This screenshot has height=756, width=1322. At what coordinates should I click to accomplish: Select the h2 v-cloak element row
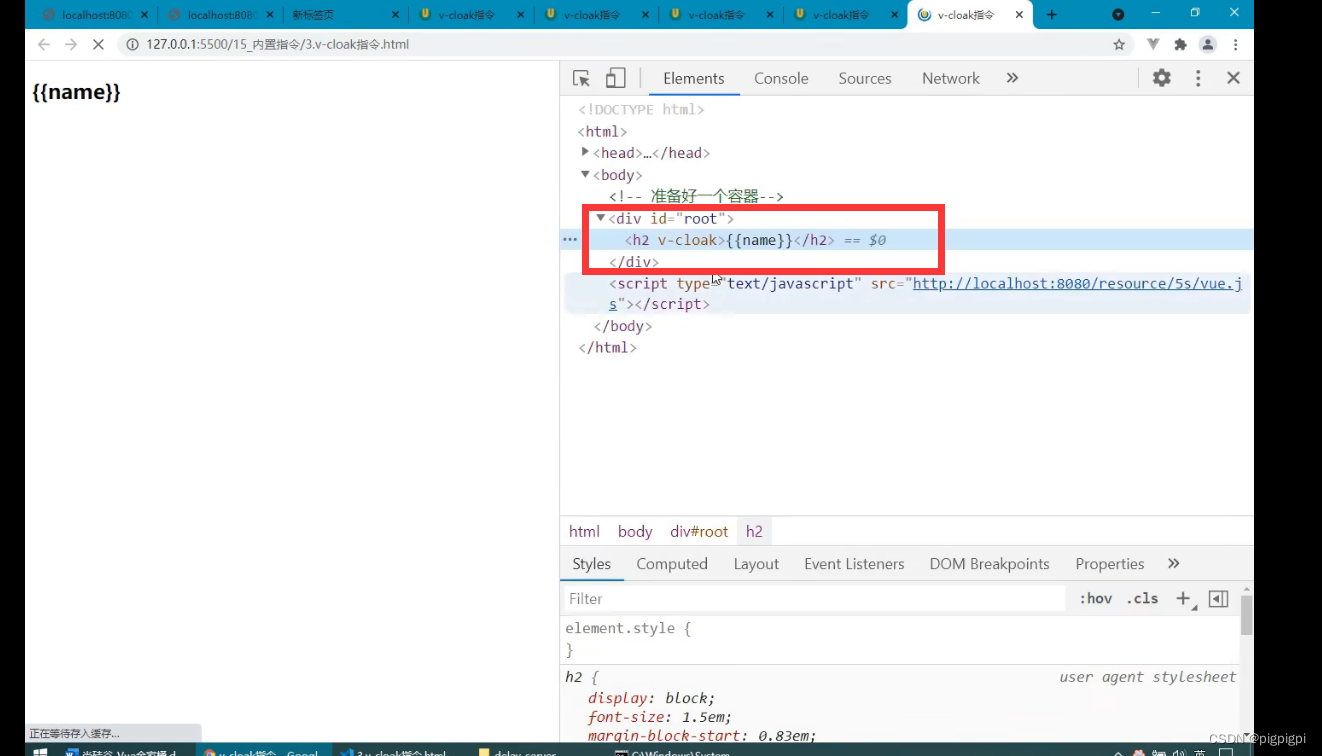tap(906, 240)
